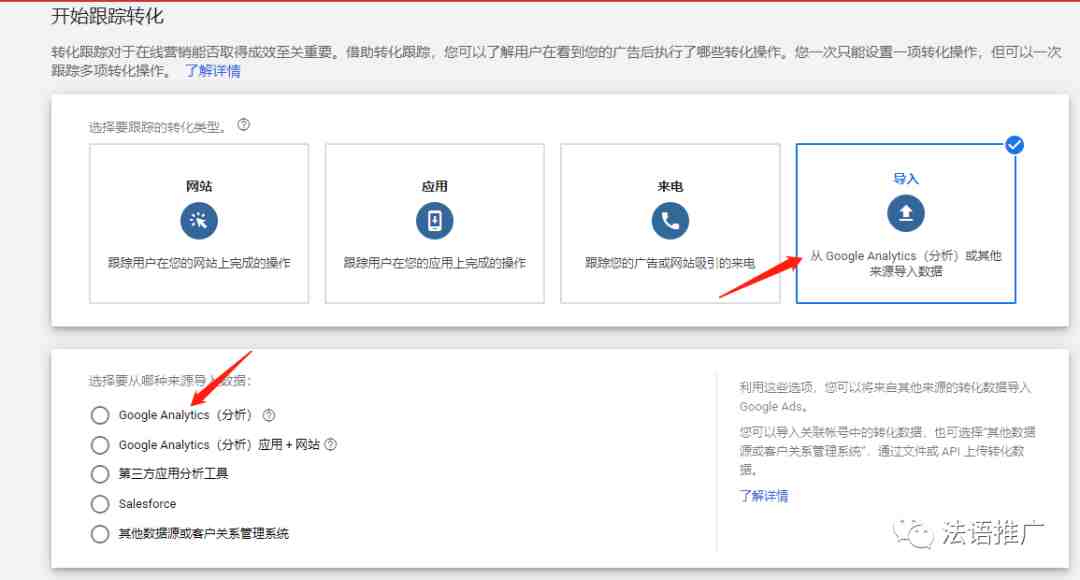Viewport: 1080px width, 580px height.
Task: Click text 跟踪用户在您的应用上完成的操作
Action: pyautogui.click(x=435, y=262)
